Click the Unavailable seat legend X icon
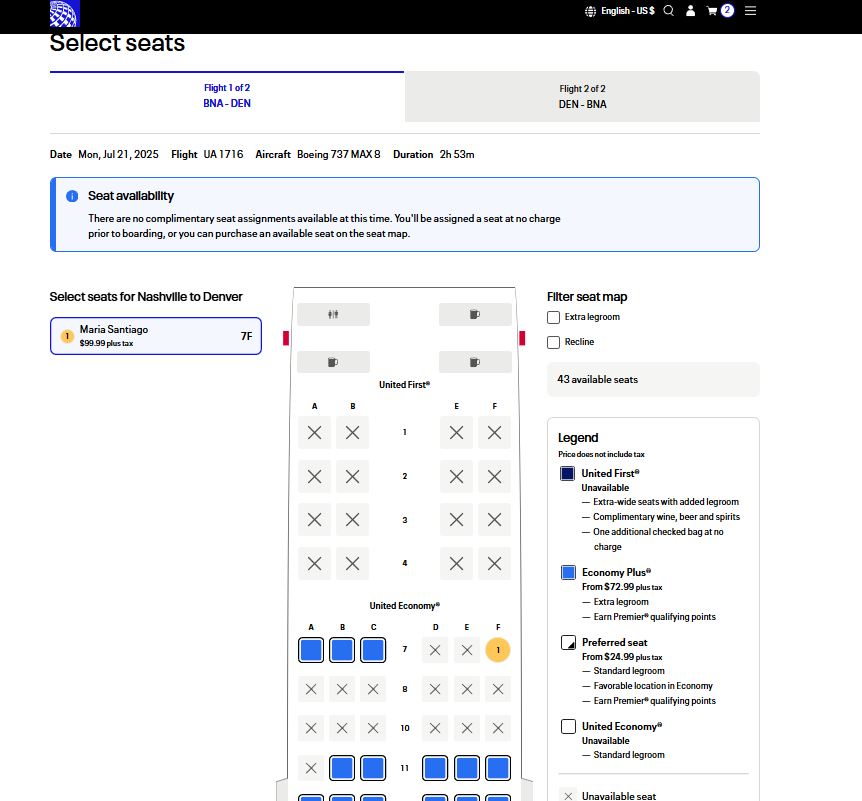Viewport: 862px width, 801px height. coord(568,796)
